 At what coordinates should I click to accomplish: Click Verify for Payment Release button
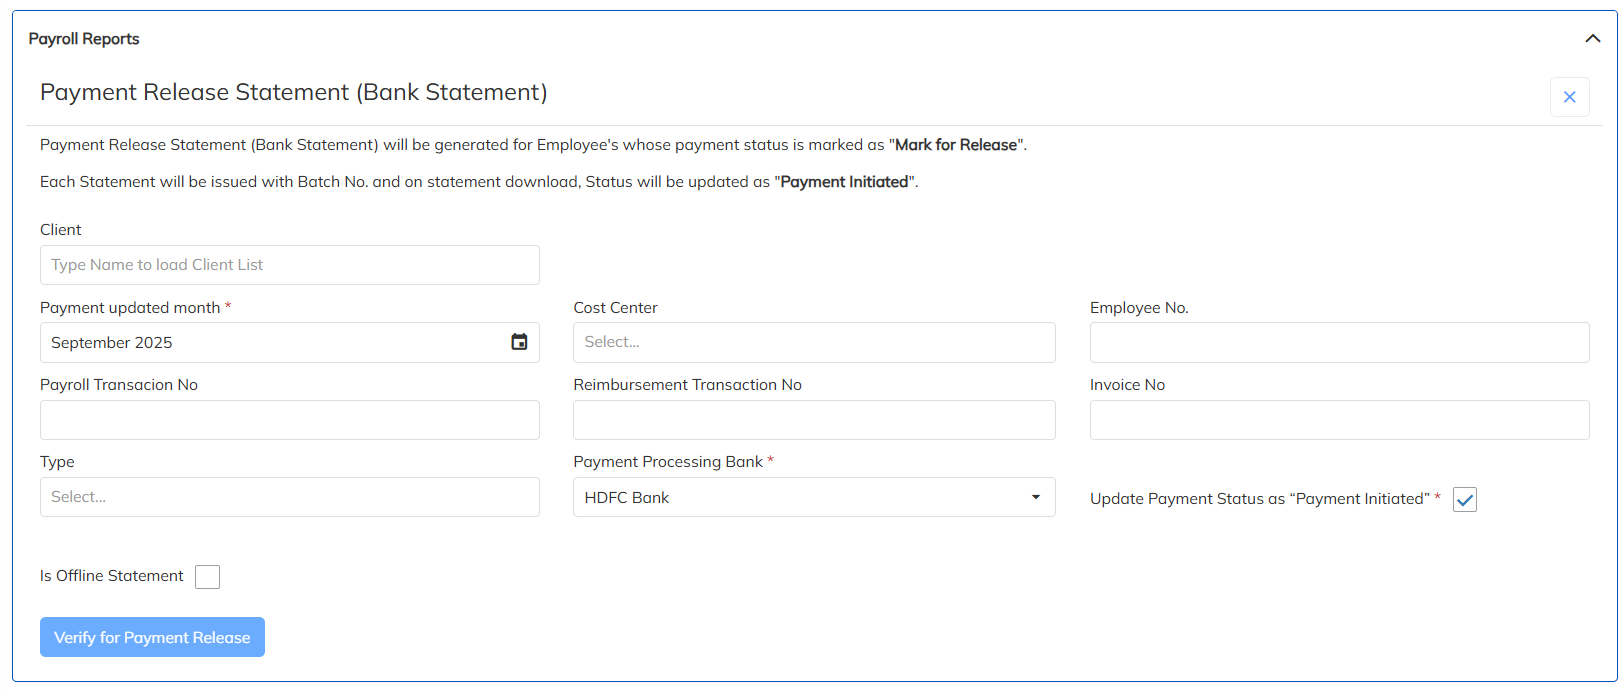click(152, 637)
